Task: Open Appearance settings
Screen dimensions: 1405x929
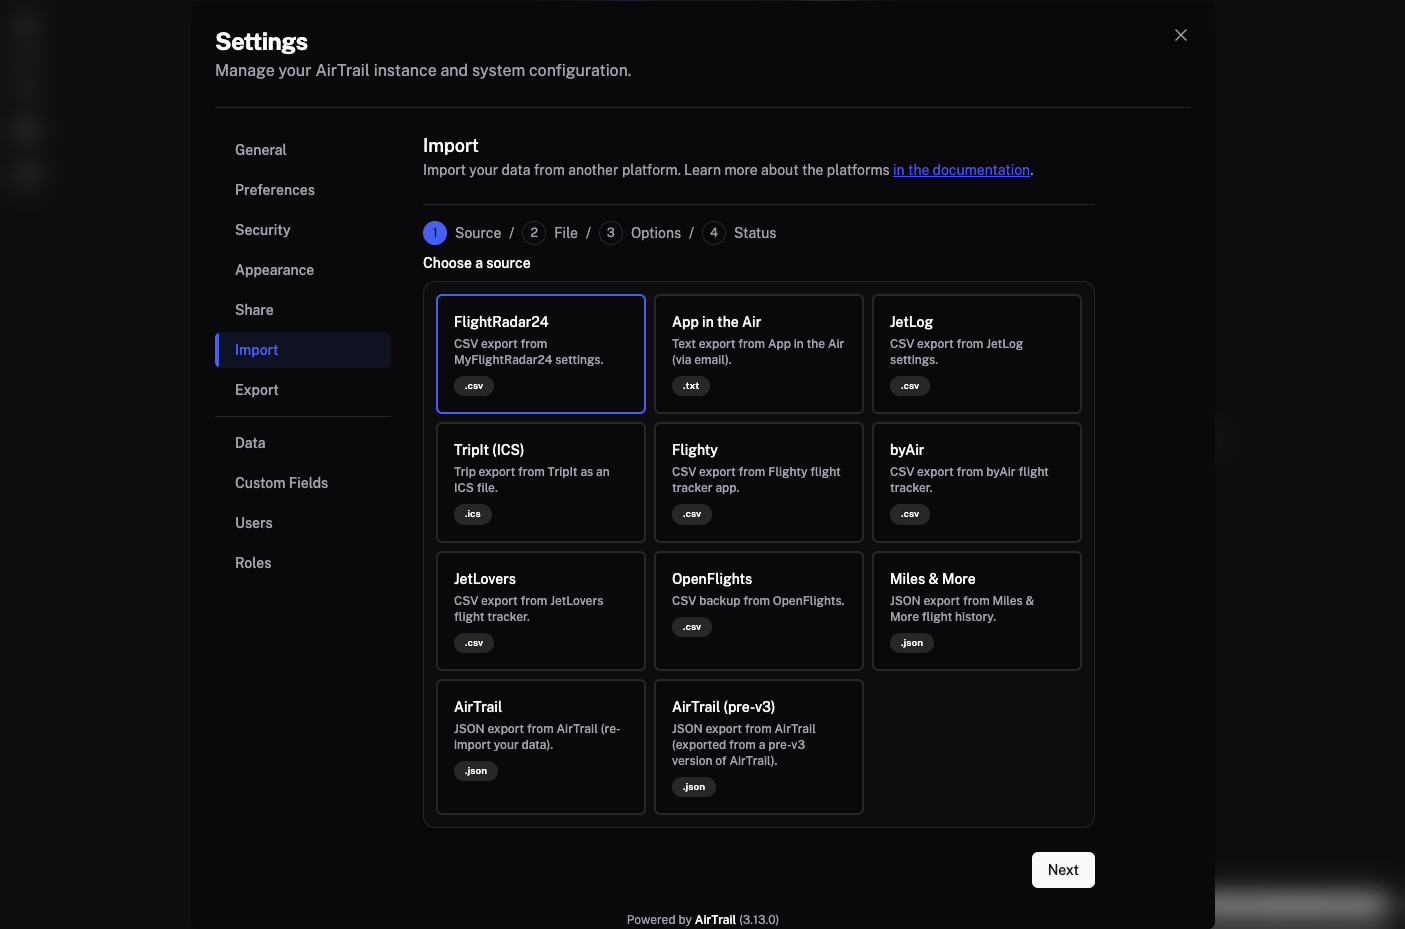Action: pyautogui.click(x=303, y=270)
